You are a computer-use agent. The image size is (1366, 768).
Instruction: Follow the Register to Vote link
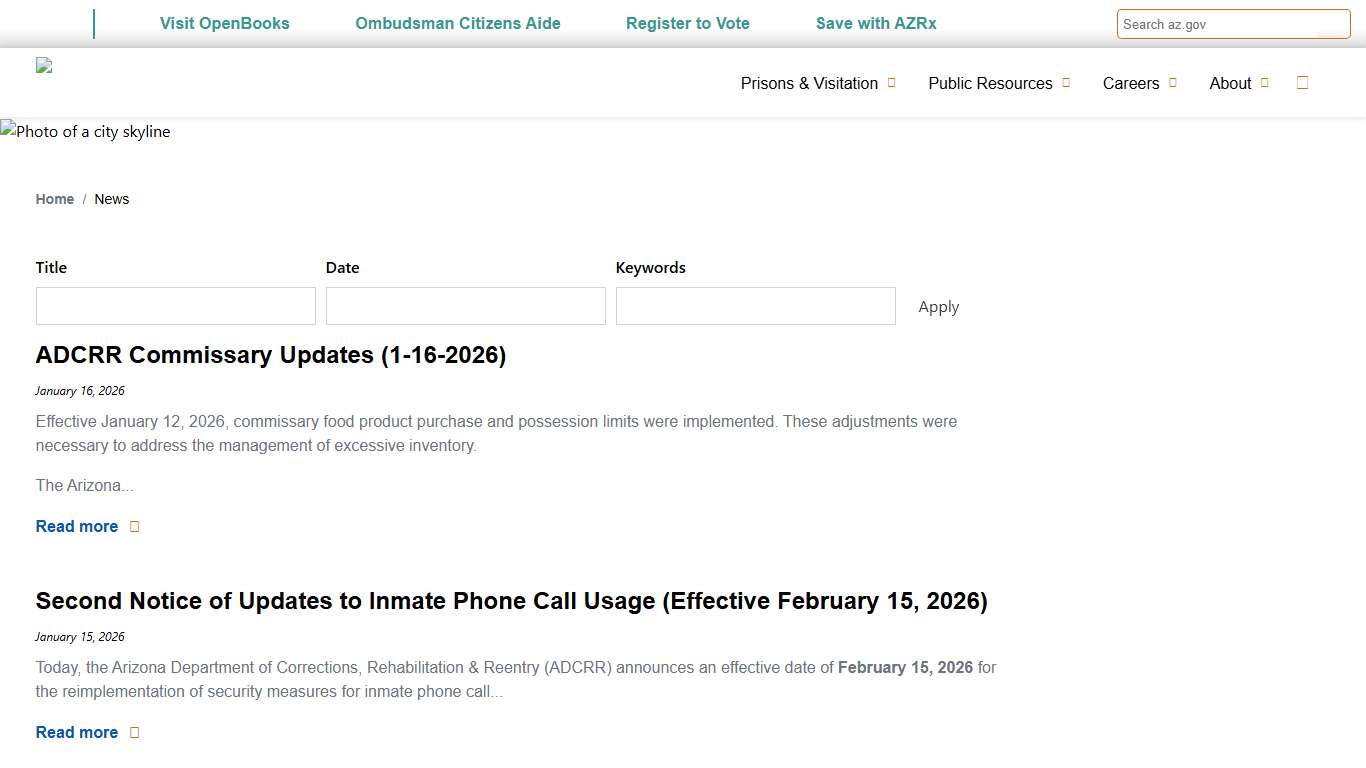(x=688, y=23)
